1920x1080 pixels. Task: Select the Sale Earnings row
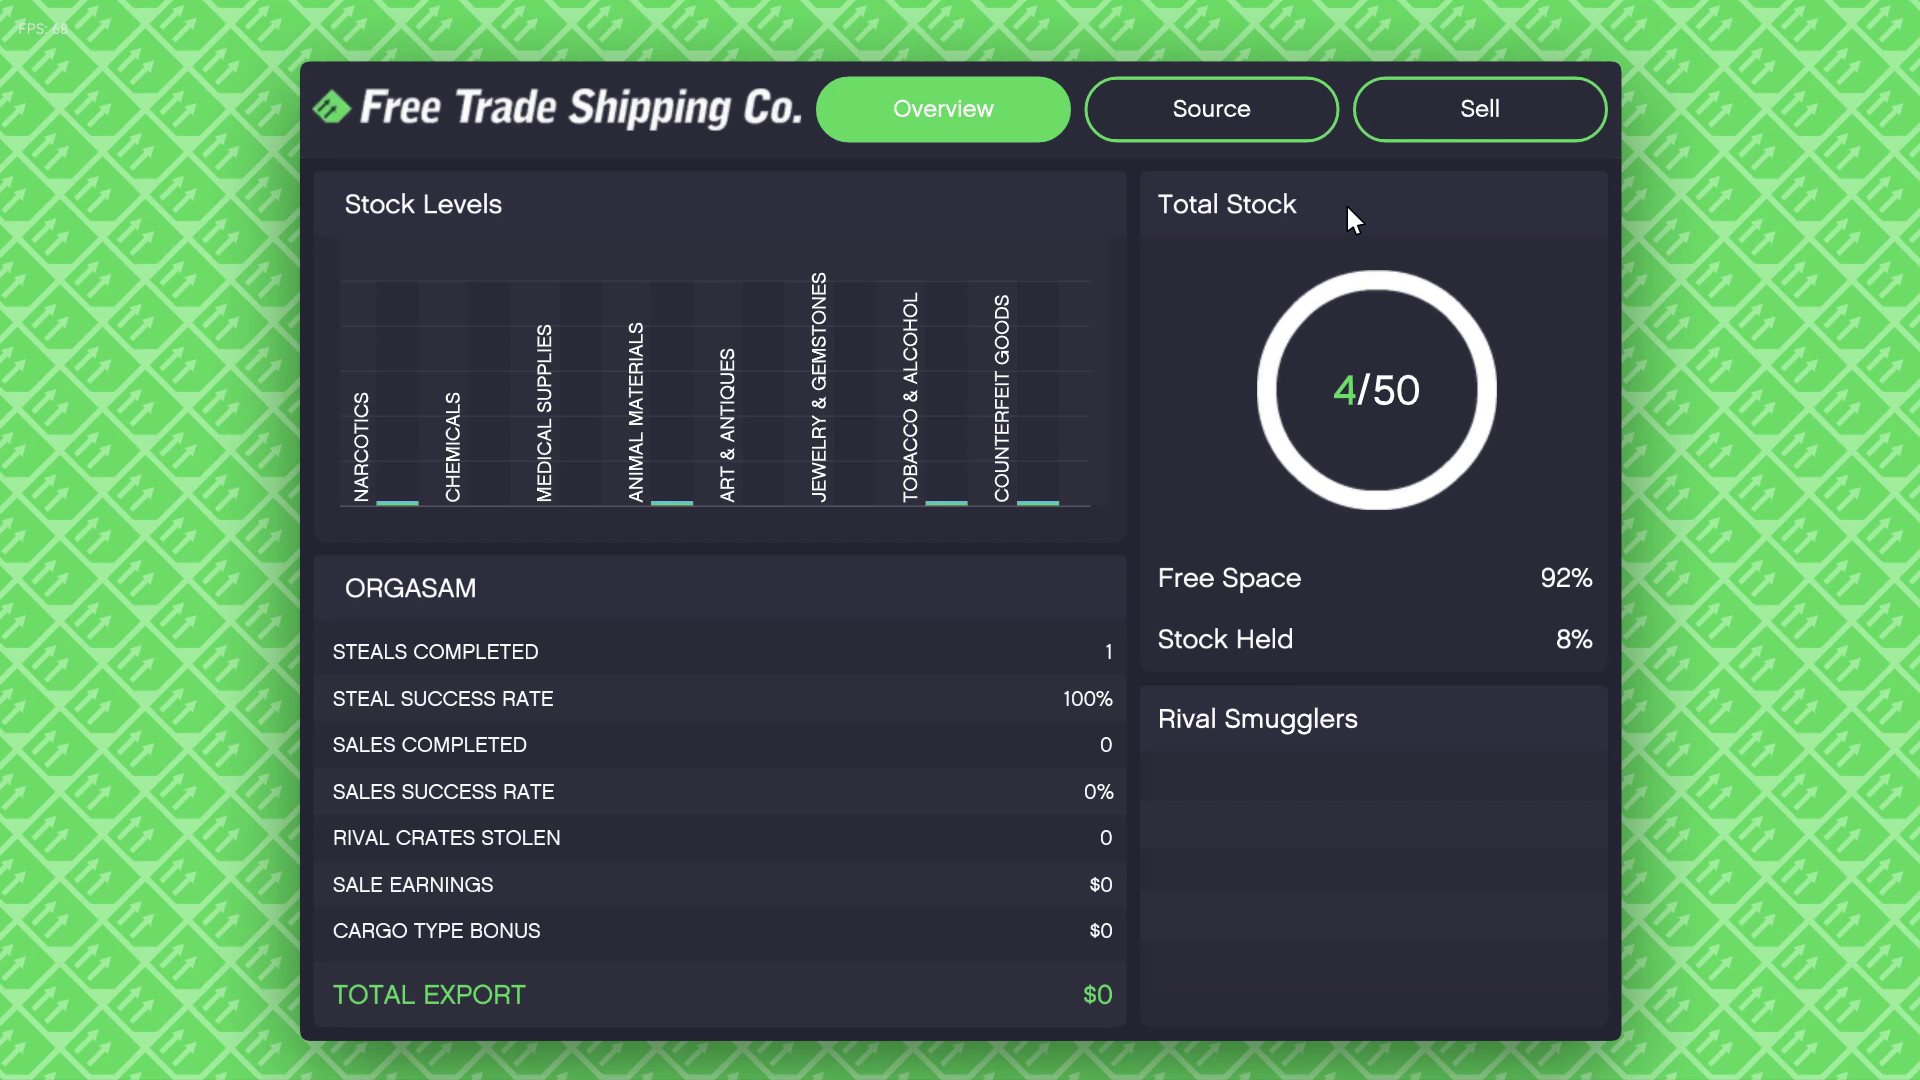coord(720,885)
